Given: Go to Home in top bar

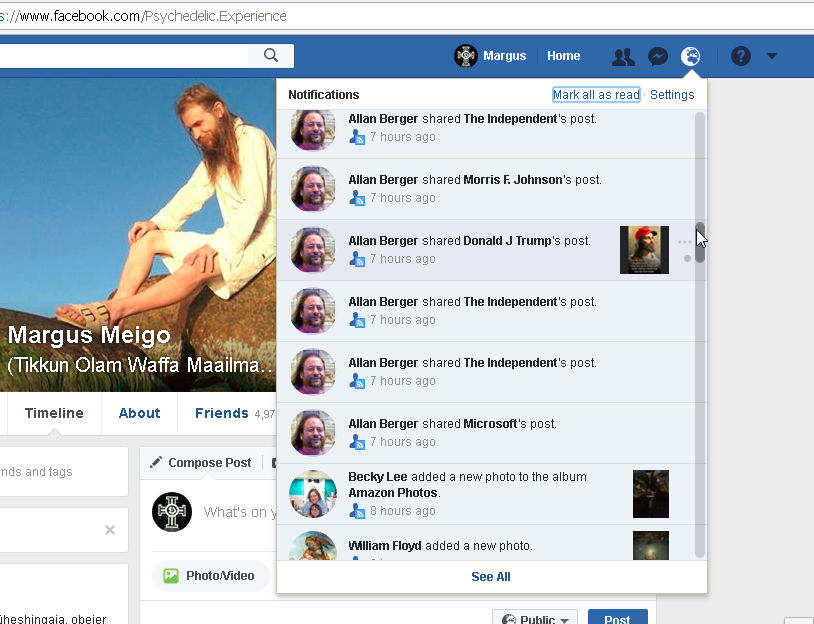Looking at the screenshot, I should (x=563, y=56).
